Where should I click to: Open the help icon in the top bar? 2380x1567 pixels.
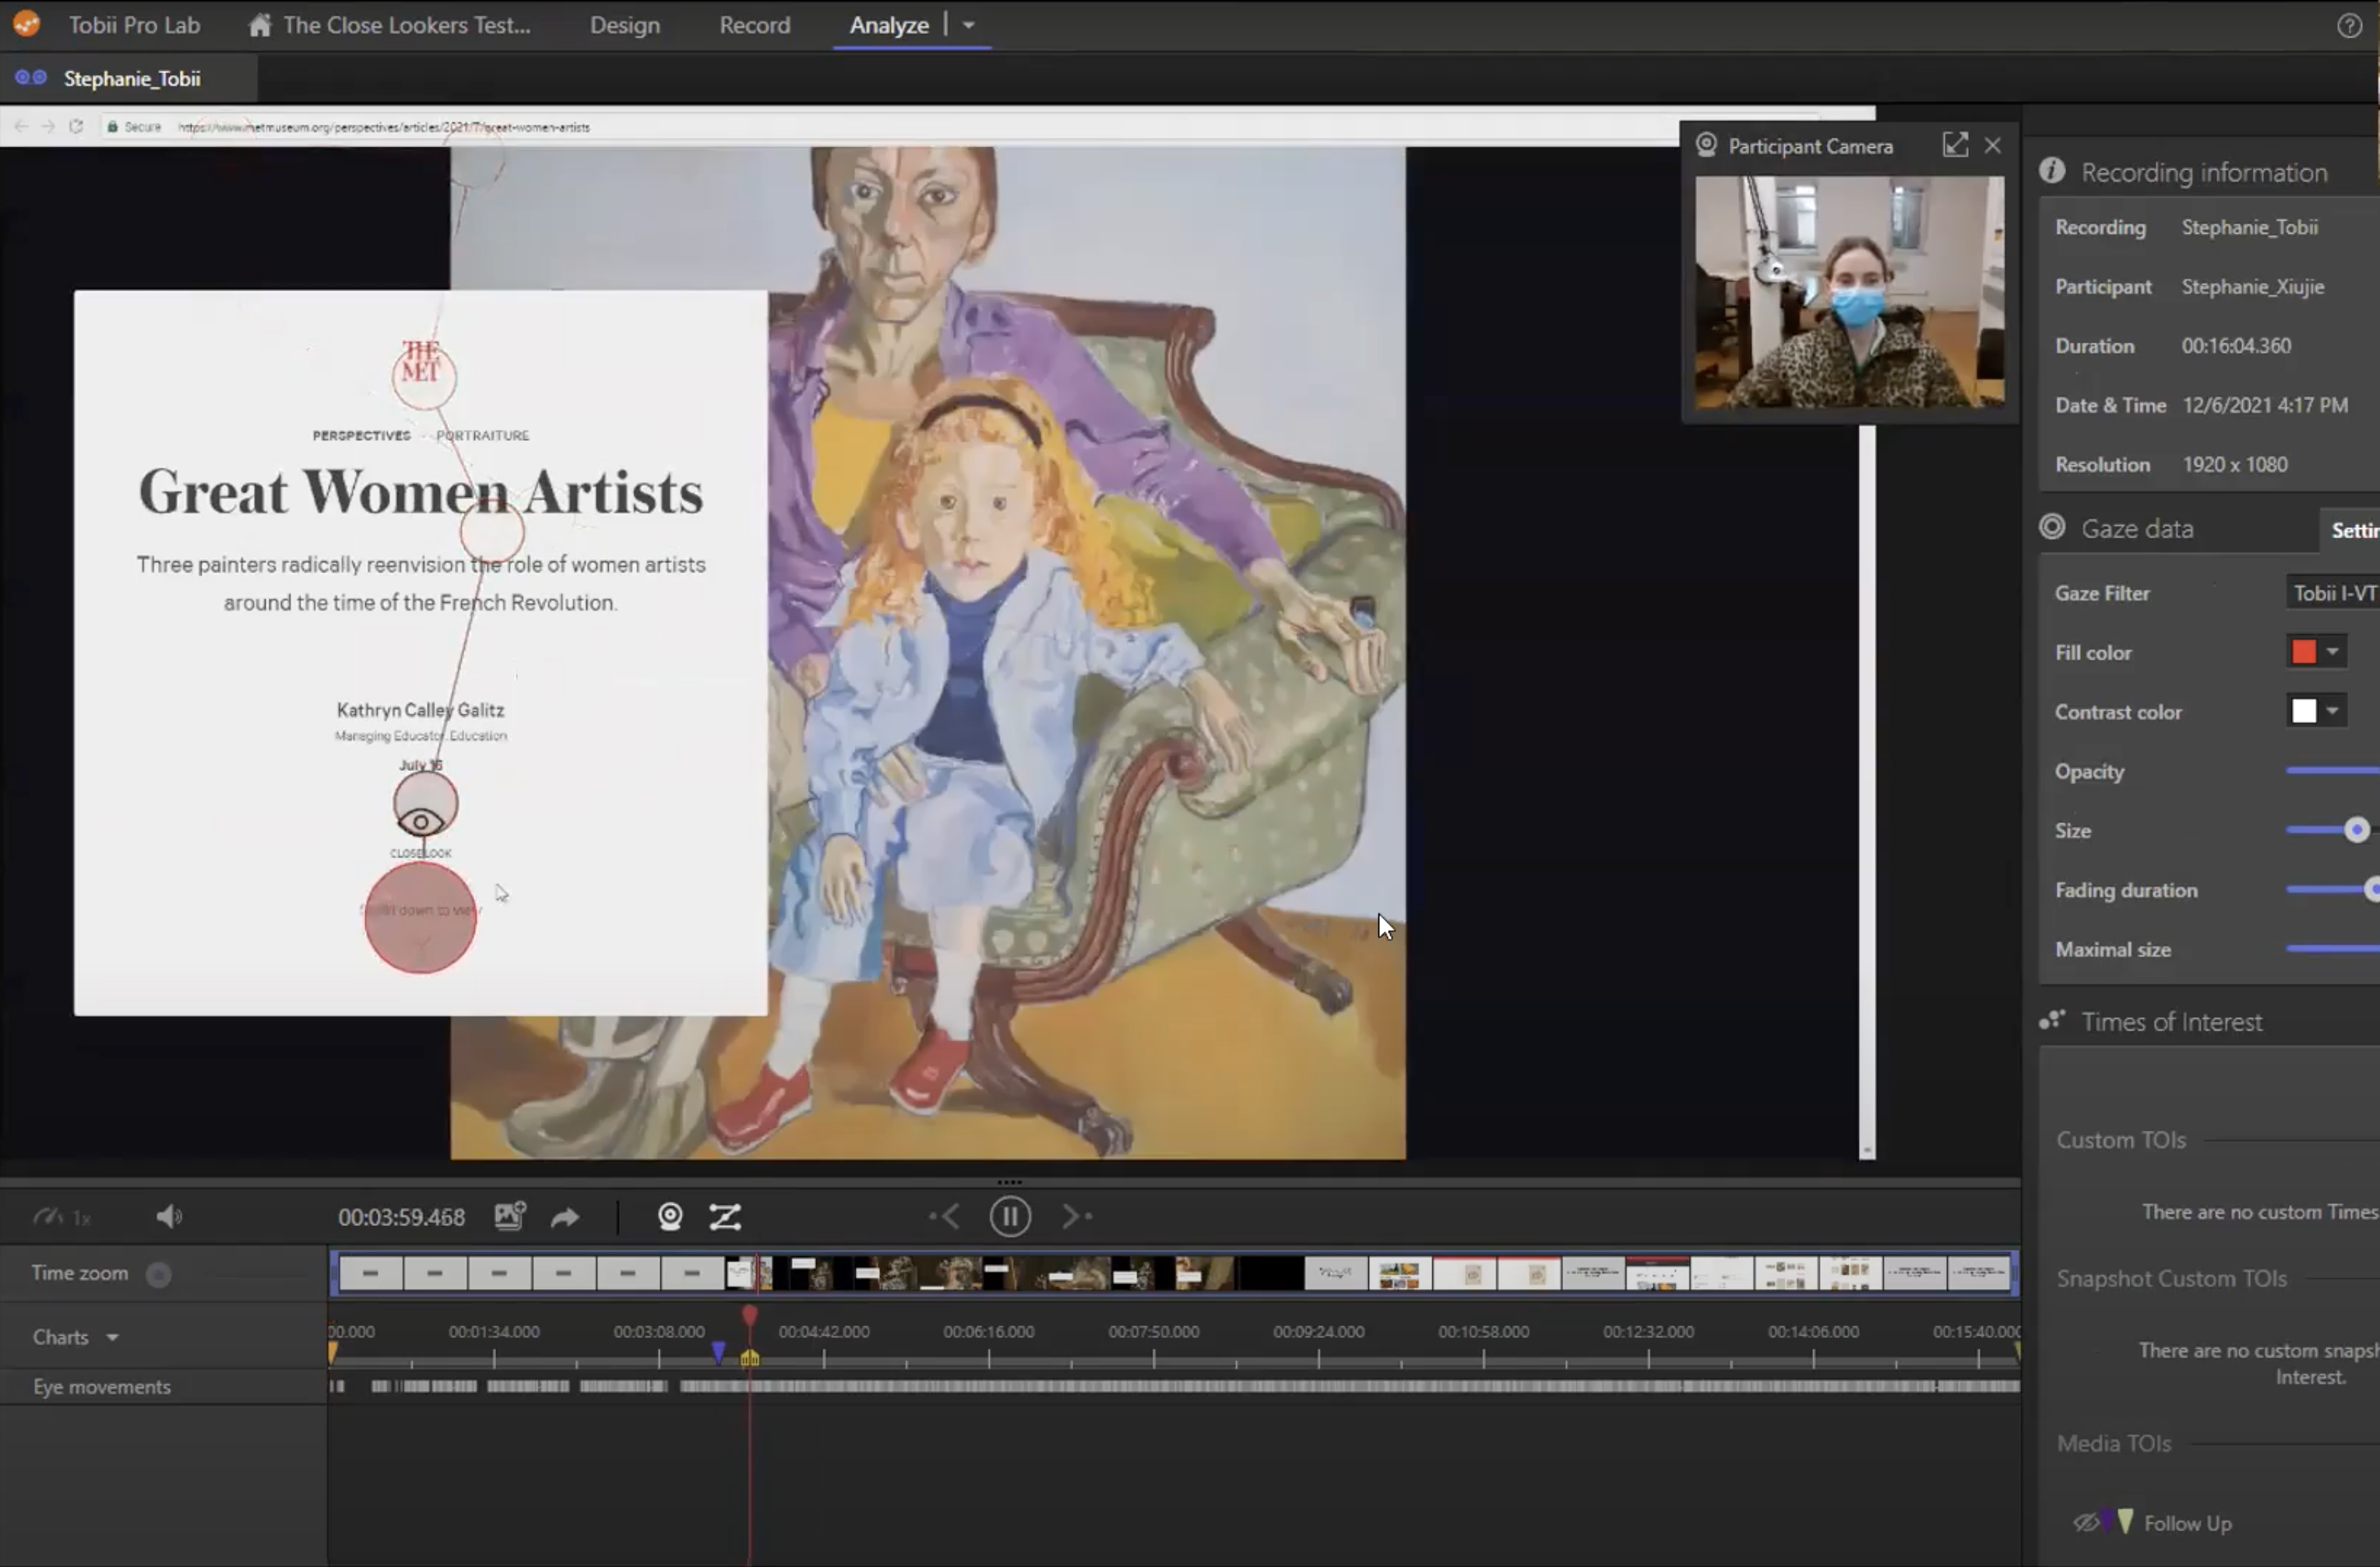[x=2349, y=26]
